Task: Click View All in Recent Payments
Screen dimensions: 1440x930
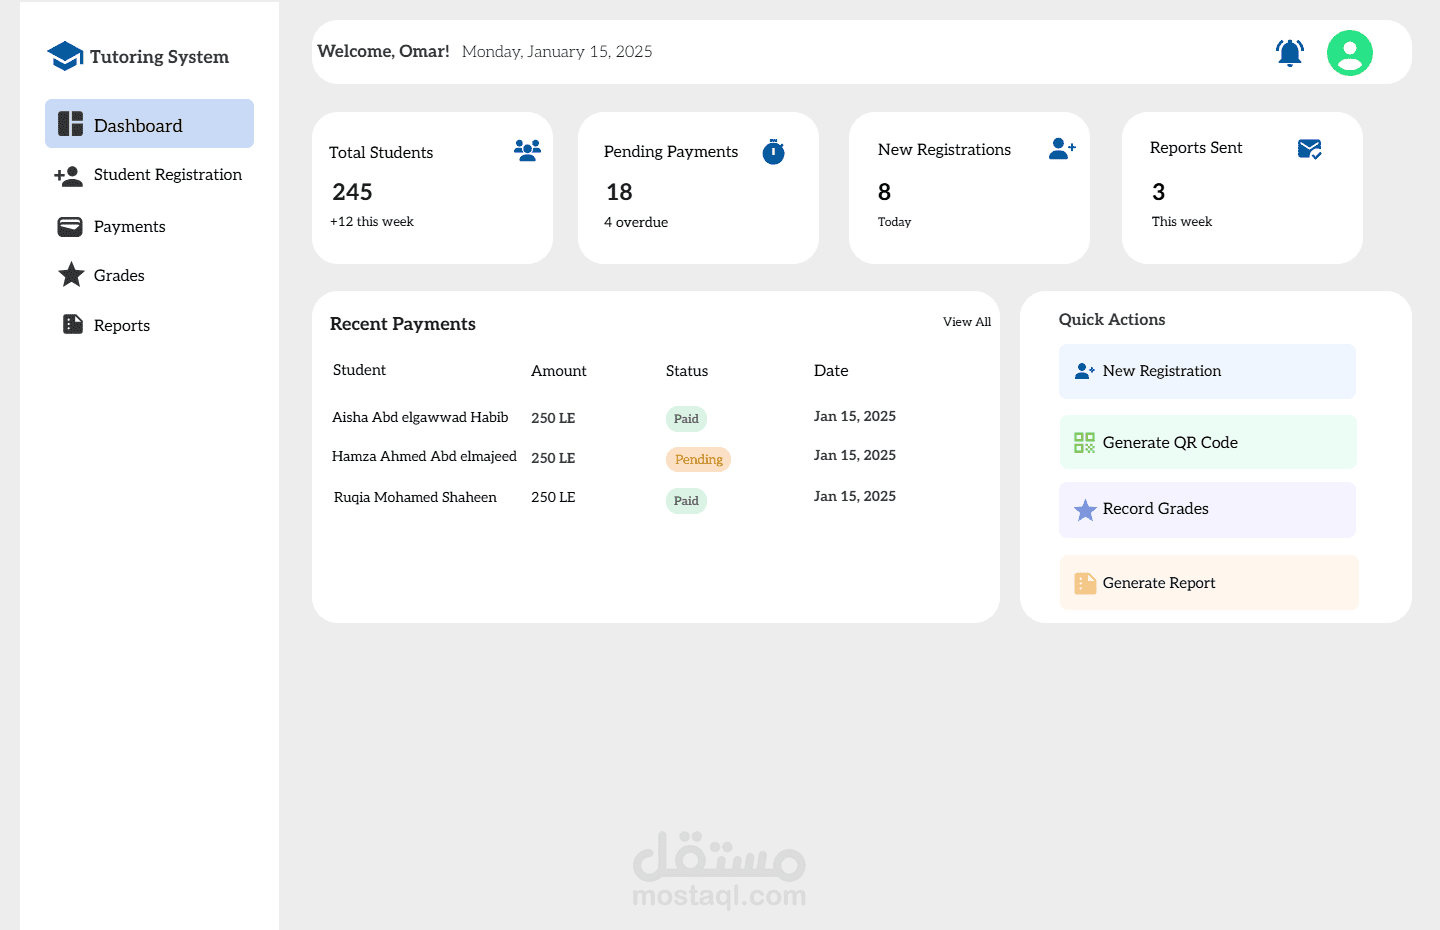Action: tap(967, 322)
